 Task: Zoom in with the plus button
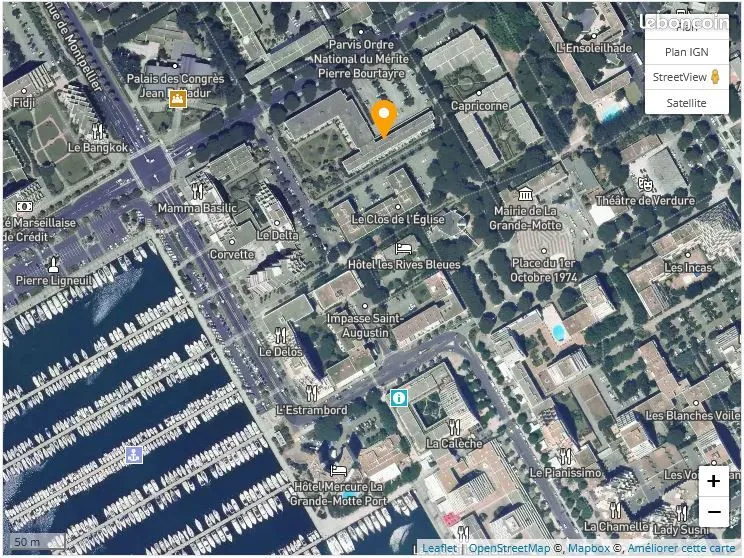[x=713, y=481]
